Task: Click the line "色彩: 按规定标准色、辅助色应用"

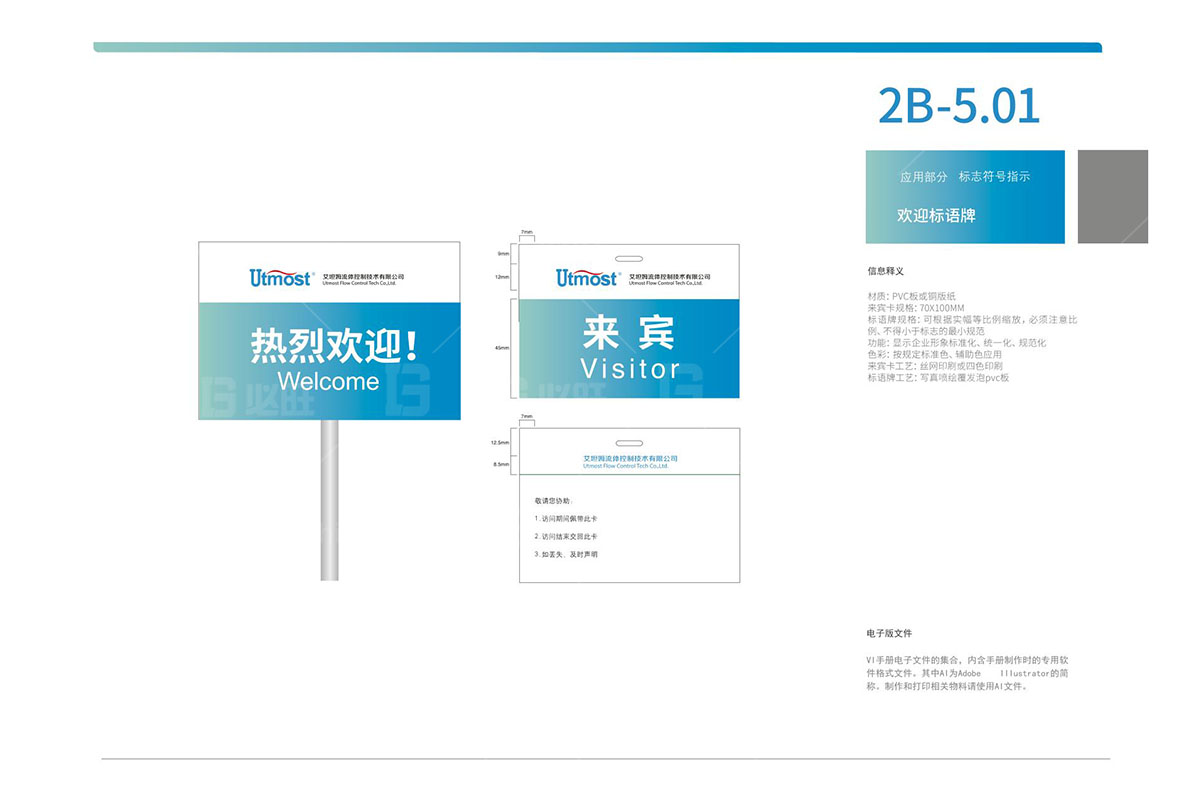Action: [934, 354]
